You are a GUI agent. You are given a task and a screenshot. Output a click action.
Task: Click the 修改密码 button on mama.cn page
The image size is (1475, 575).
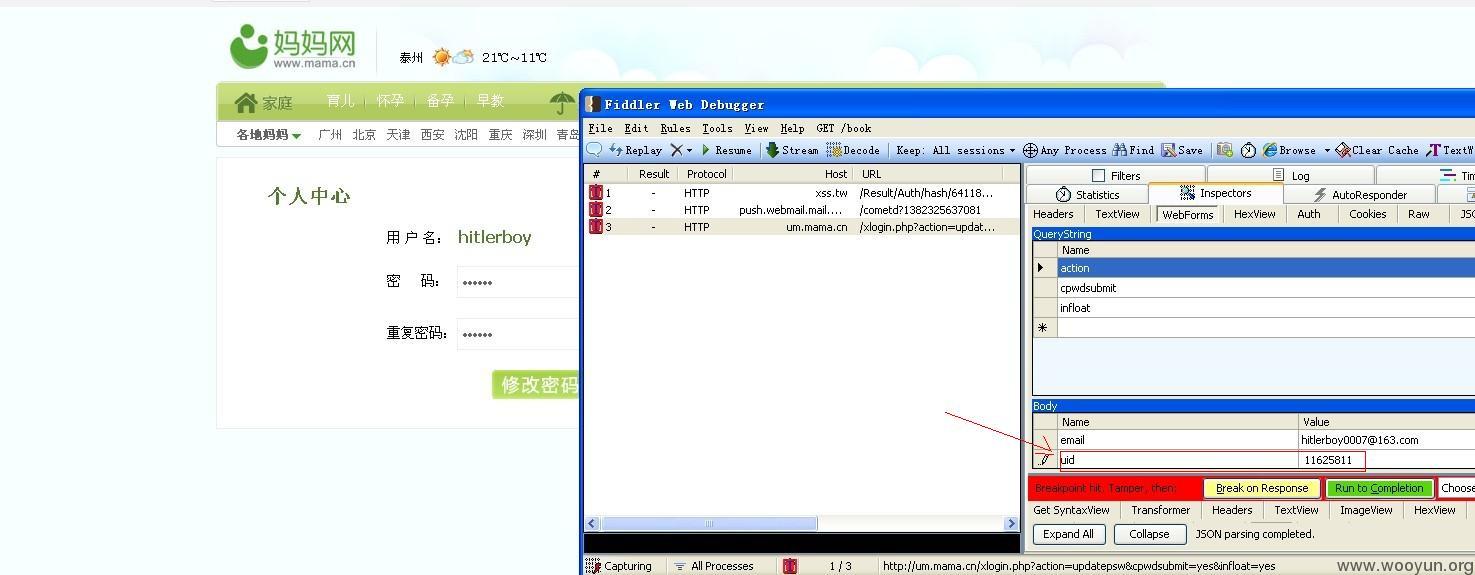point(536,385)
